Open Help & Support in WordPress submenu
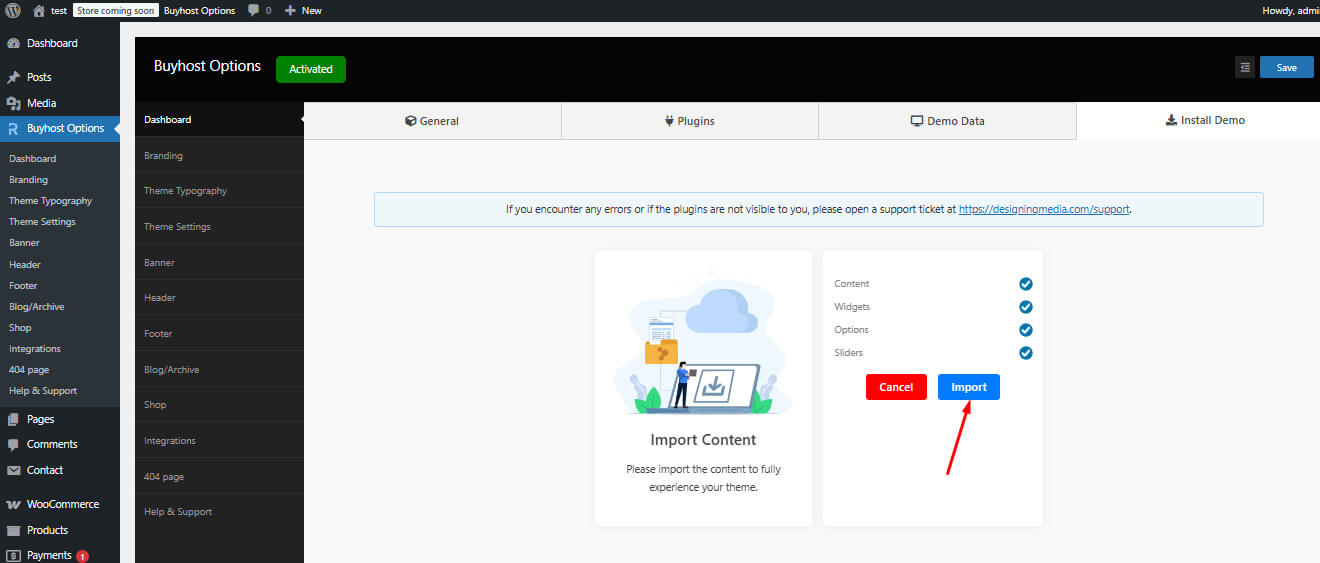Image resolution: width=1320 pixels, height=563 pixels. tap(43, 391)
